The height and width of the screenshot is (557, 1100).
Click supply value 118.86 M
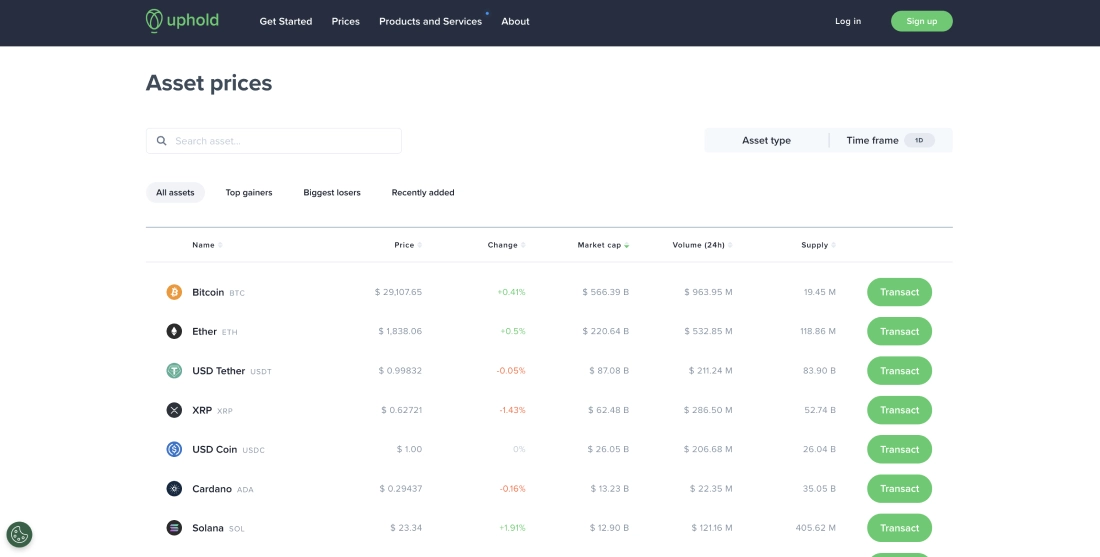818,331
